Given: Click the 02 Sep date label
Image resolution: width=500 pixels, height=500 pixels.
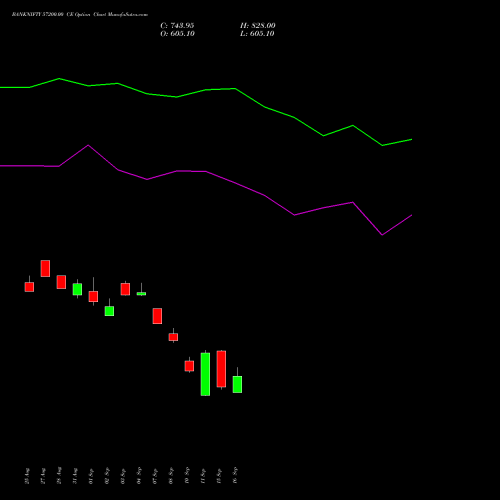Looking at the screenshot, I should [x=107, y=476].
